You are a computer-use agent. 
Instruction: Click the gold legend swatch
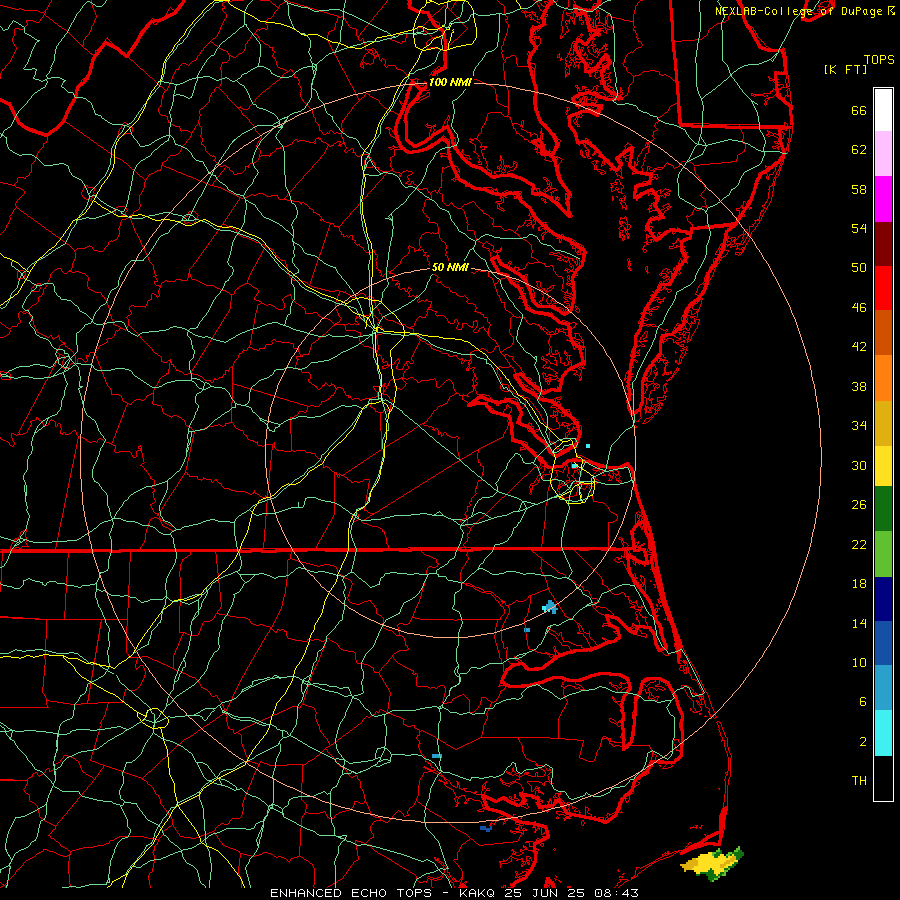(x=883, y=423)
